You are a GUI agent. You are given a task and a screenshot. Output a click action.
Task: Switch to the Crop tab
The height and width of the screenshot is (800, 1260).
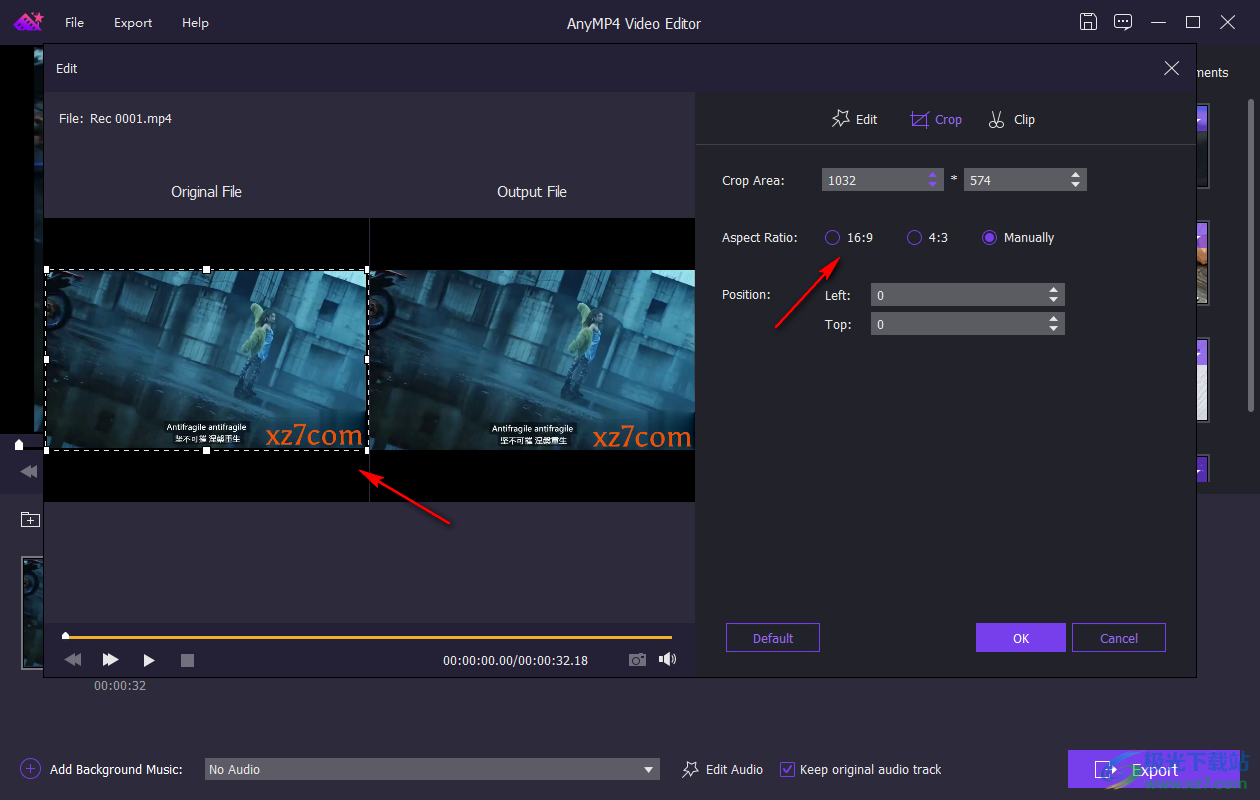coord(936,119)
